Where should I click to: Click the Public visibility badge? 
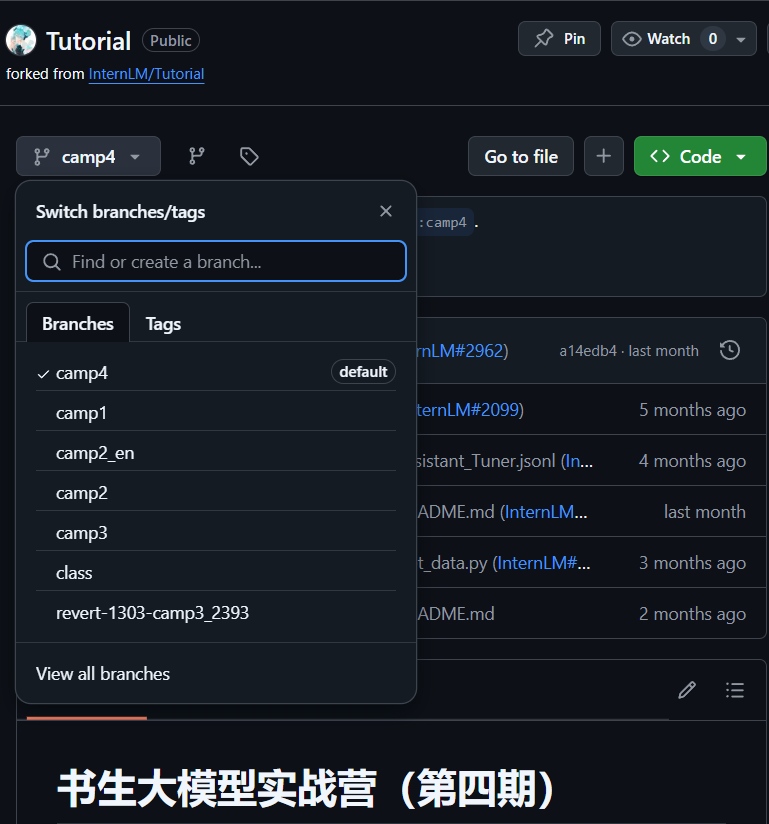pyautogui.click(x=171, y=40)
